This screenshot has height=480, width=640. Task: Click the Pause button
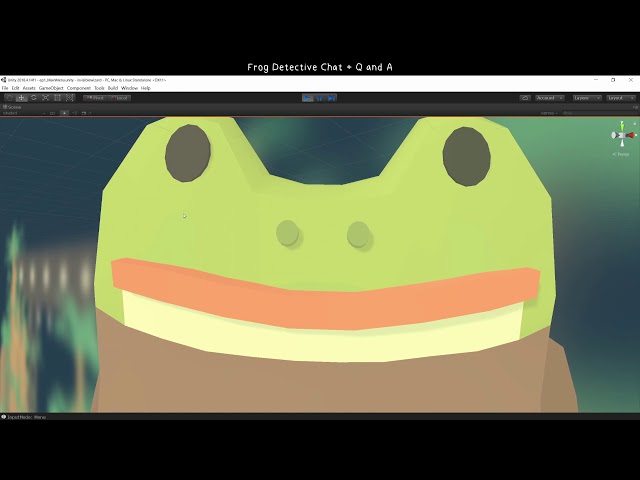point(320,98)
